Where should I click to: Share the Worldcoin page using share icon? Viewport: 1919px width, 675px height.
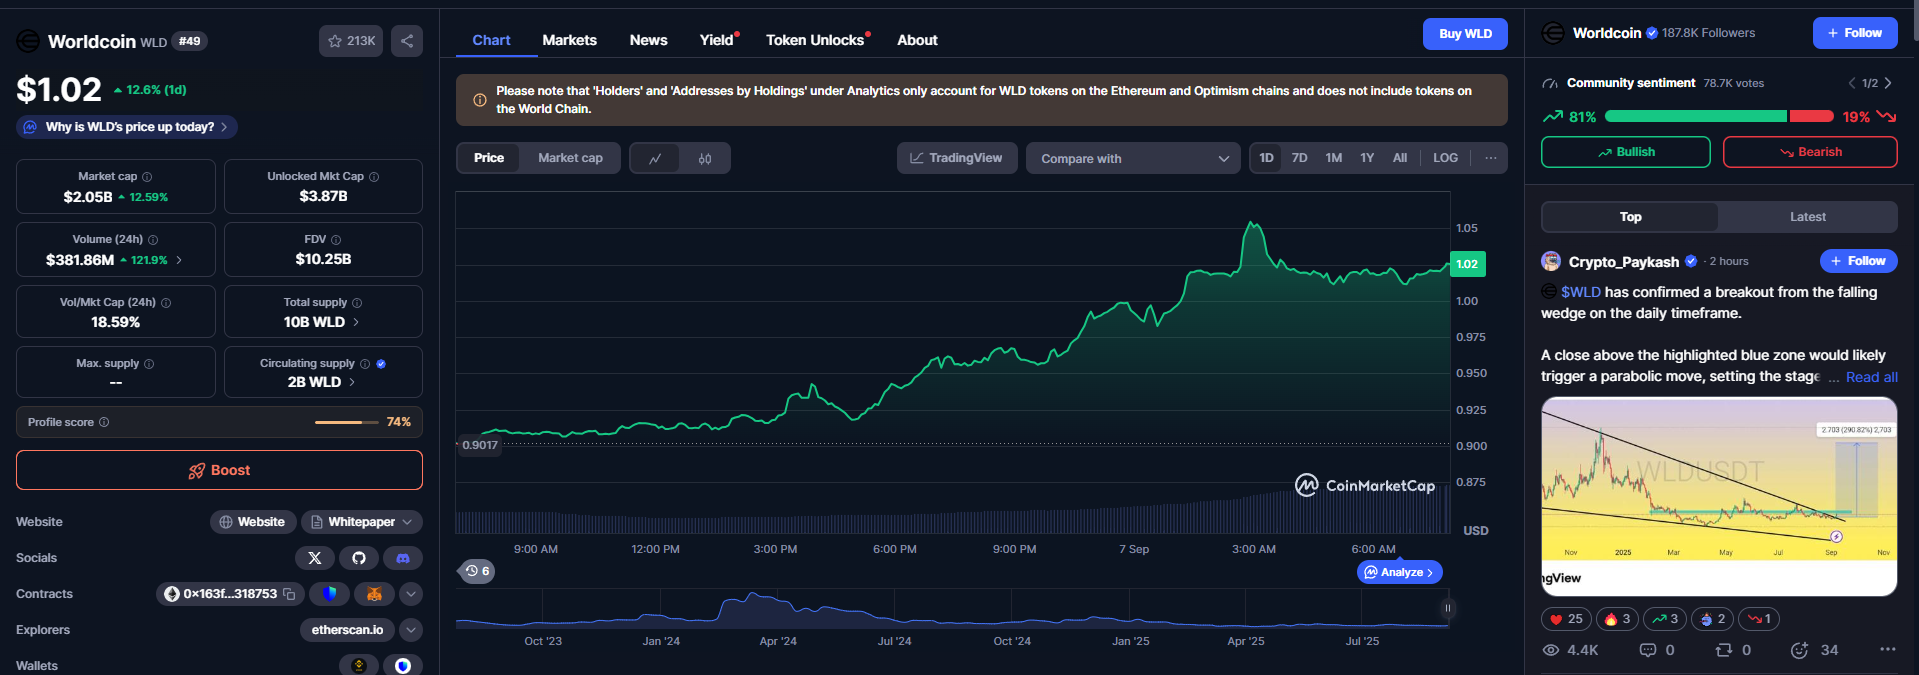point(407,41)
